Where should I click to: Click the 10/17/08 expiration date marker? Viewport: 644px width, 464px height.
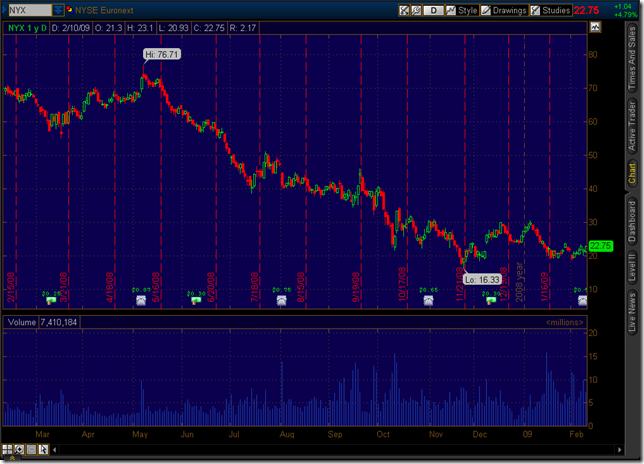click(x=402, y=284)
